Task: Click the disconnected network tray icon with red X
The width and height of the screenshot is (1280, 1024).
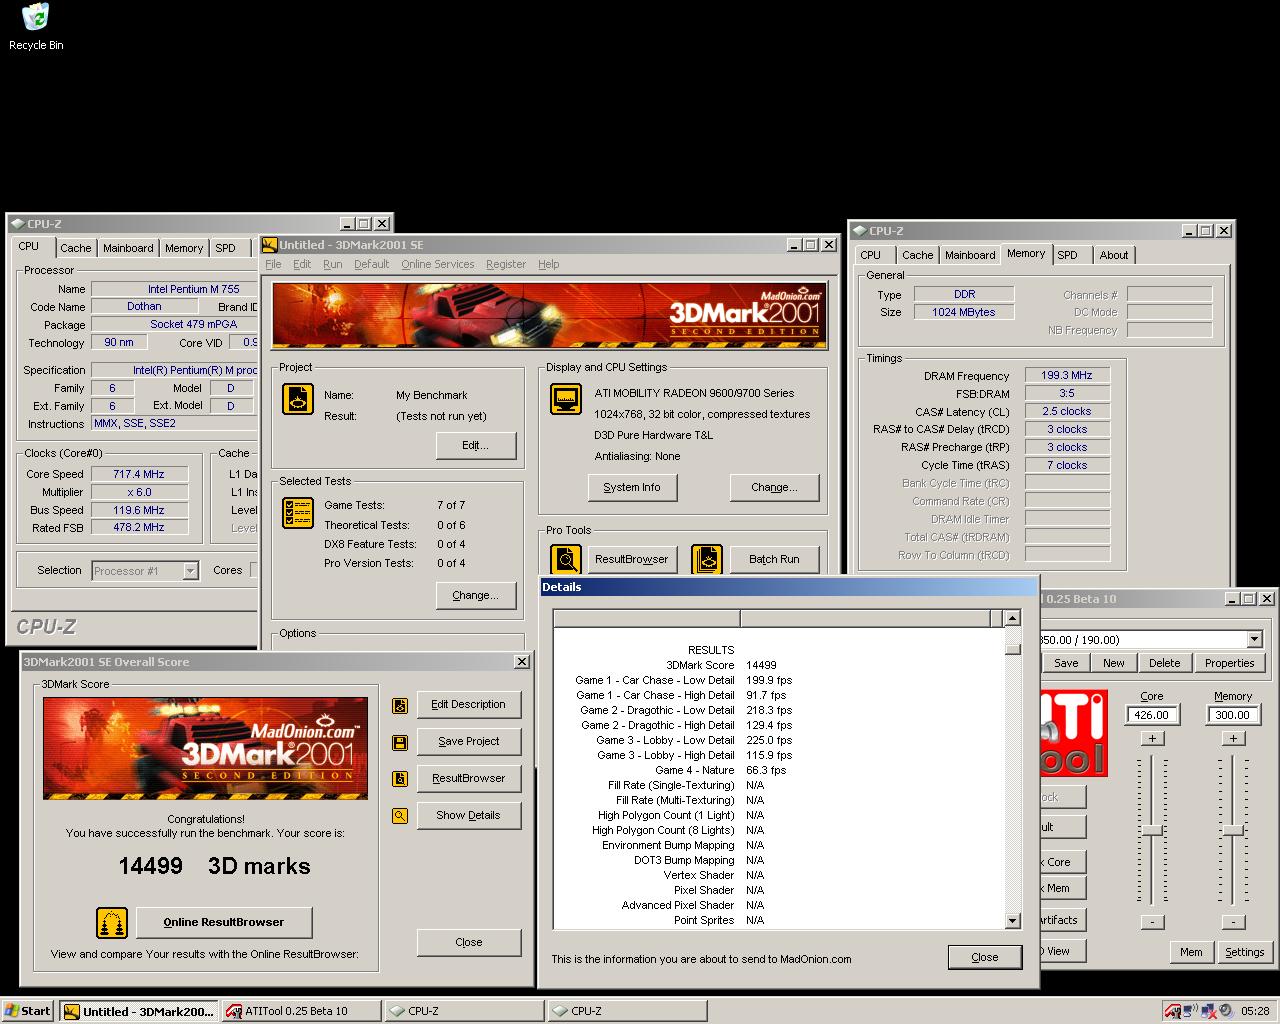Action: (1208, 1011)
